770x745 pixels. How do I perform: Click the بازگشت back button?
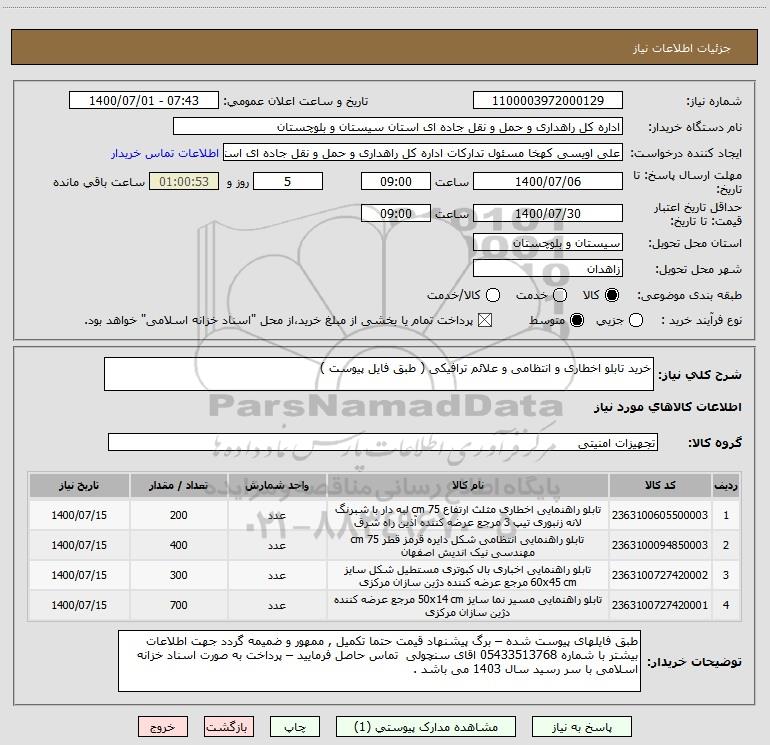[229, 727]
